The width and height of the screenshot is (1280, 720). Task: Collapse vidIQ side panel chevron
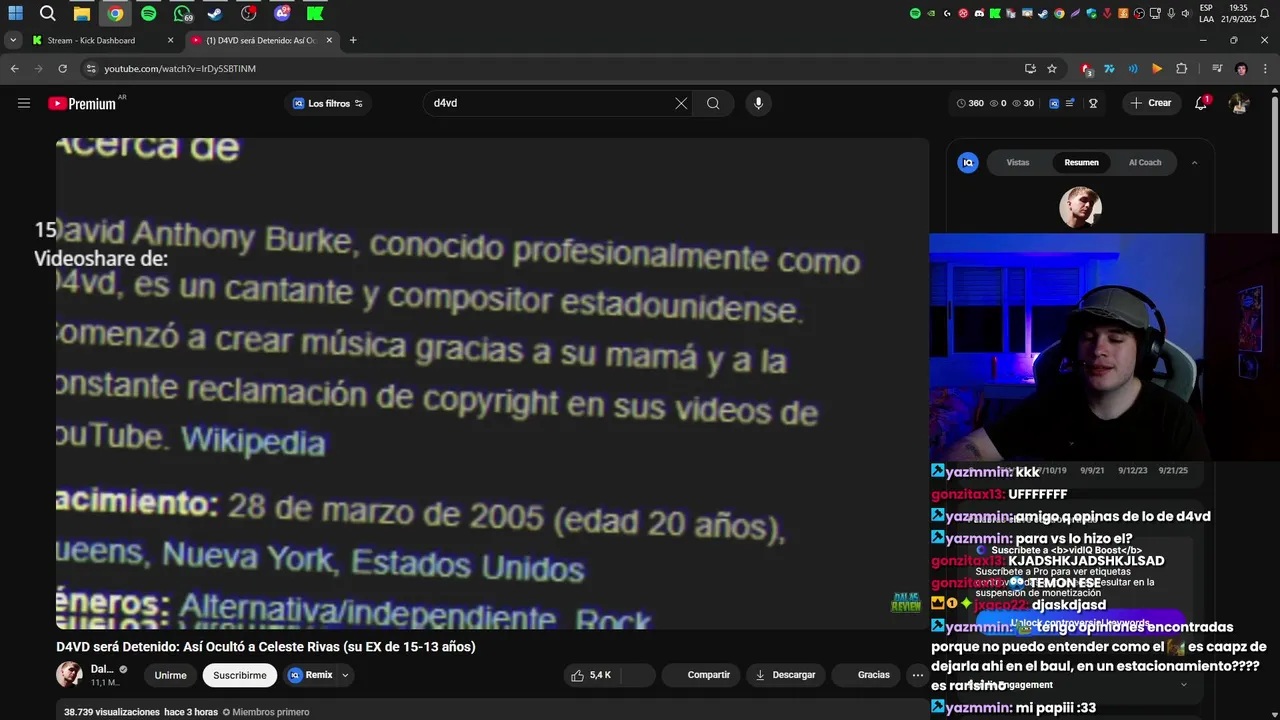pos(1194,162)
